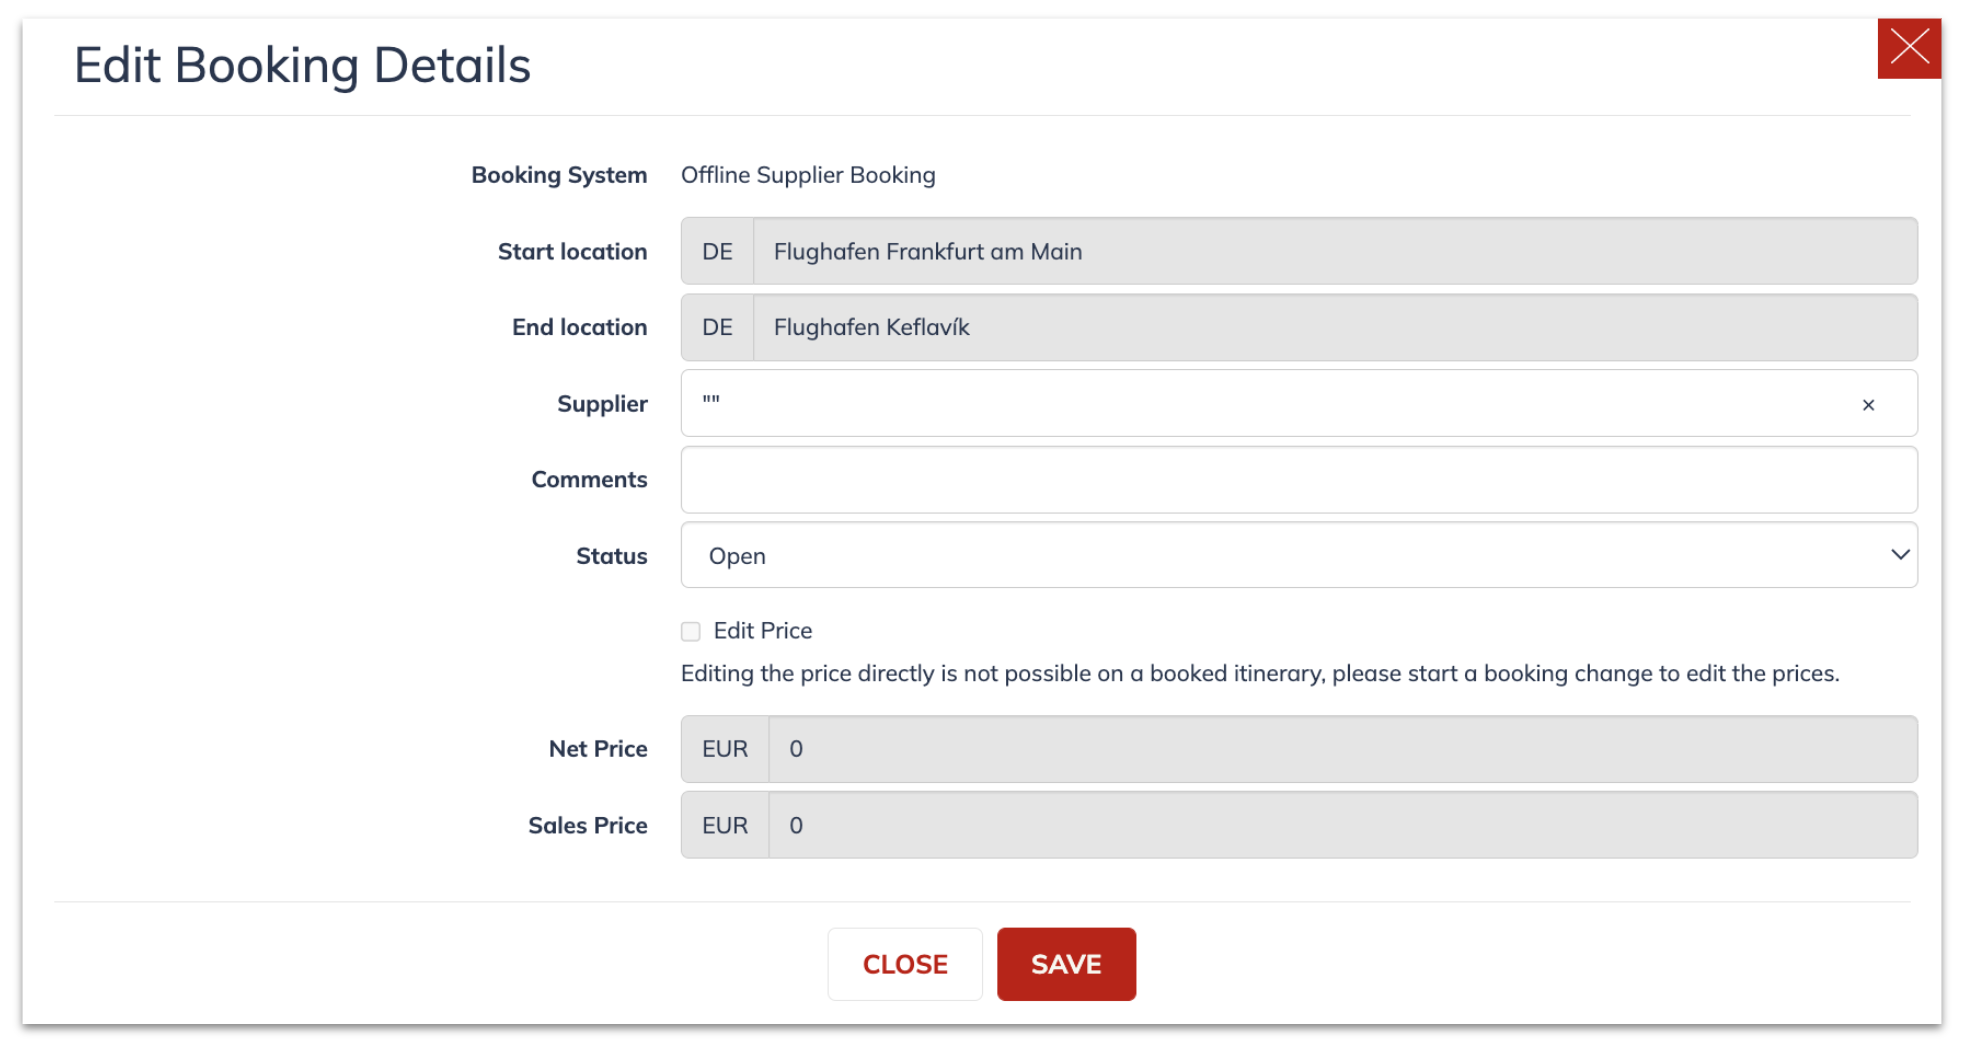This screenshot has width=1964, height=1052.
Task: Click the Supplier label
Action: point(602,404)
